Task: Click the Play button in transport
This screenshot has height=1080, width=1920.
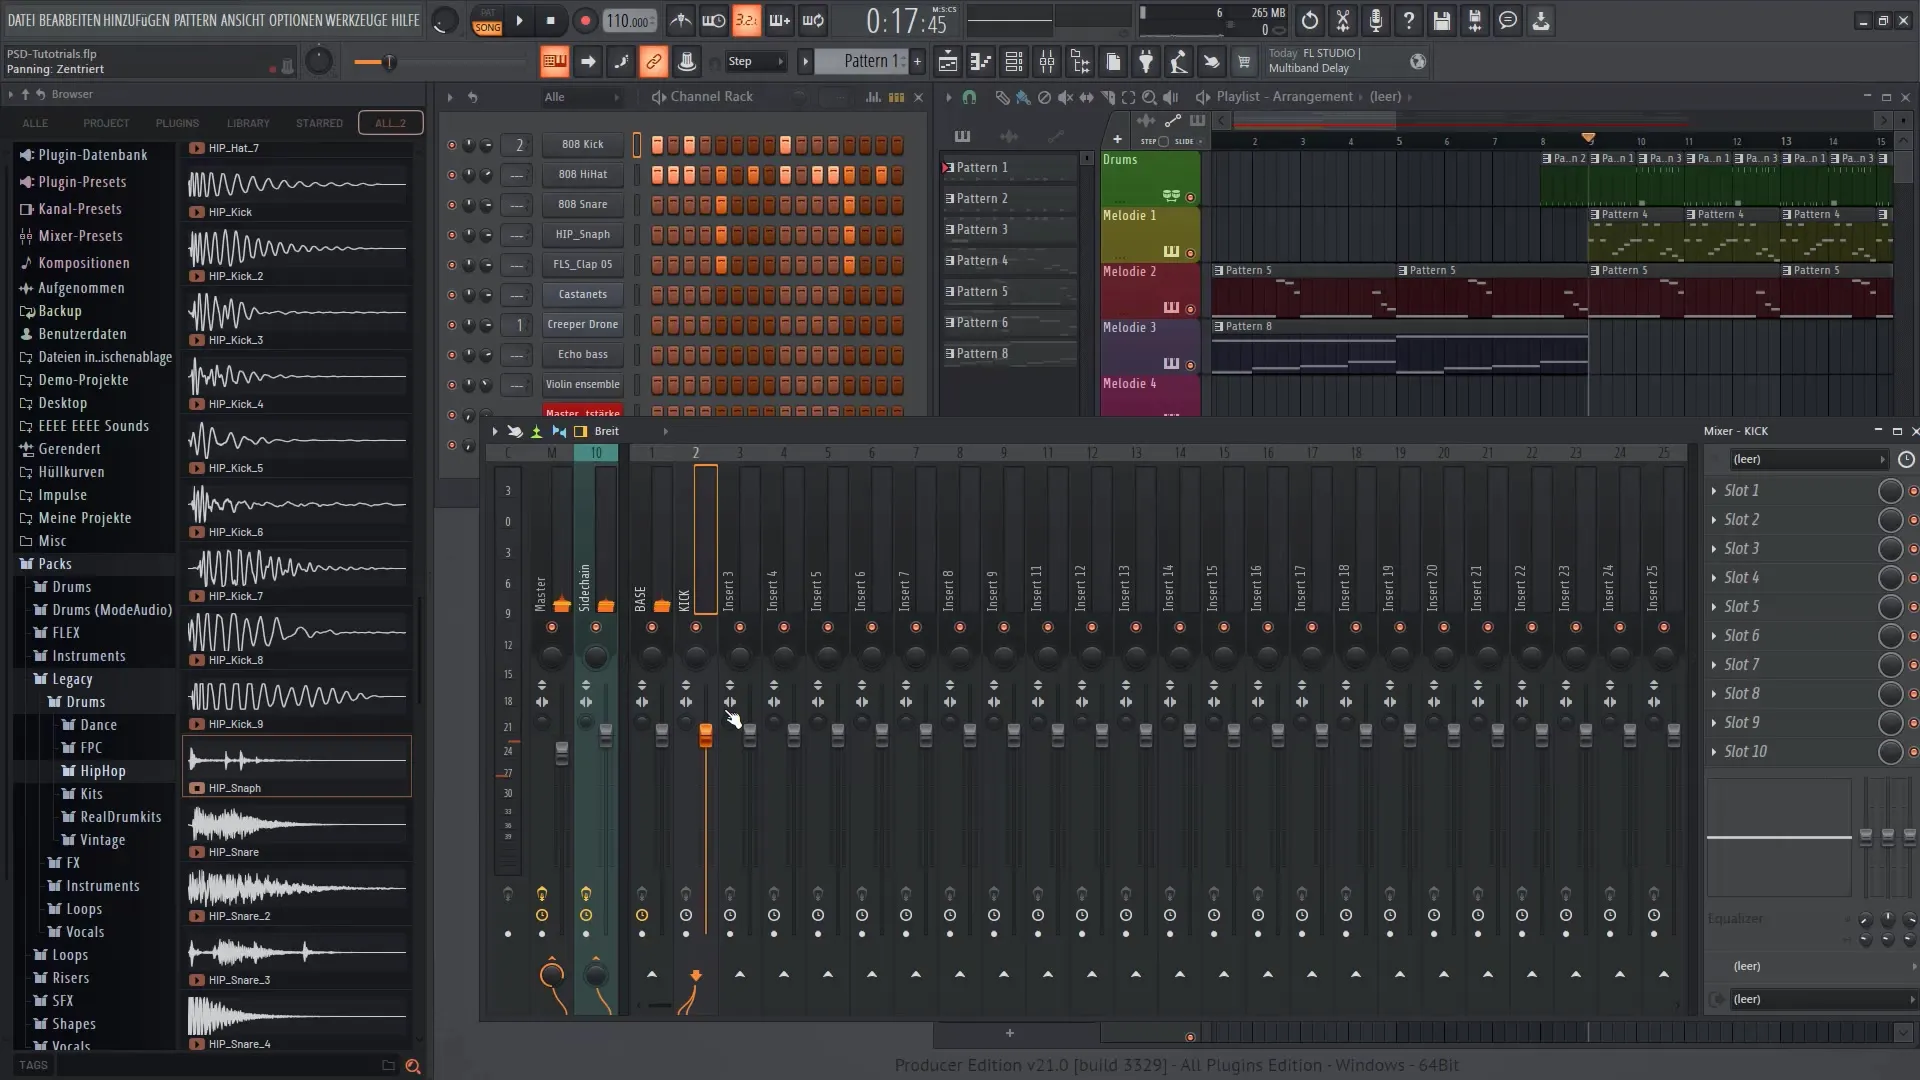Action: pyautogui.click(x=519, y=20)
